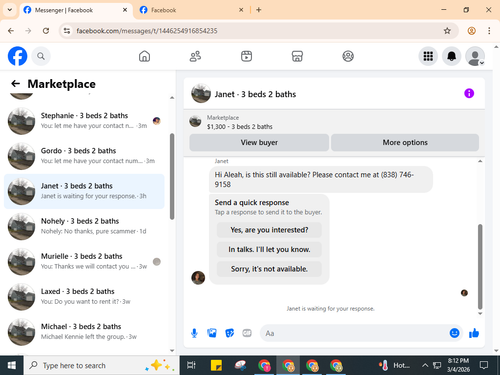The height and width of the screenshot is (375, 500).
Task: Open Task View on taskbar
Action: pyautogui.click(x=191, y=365)
